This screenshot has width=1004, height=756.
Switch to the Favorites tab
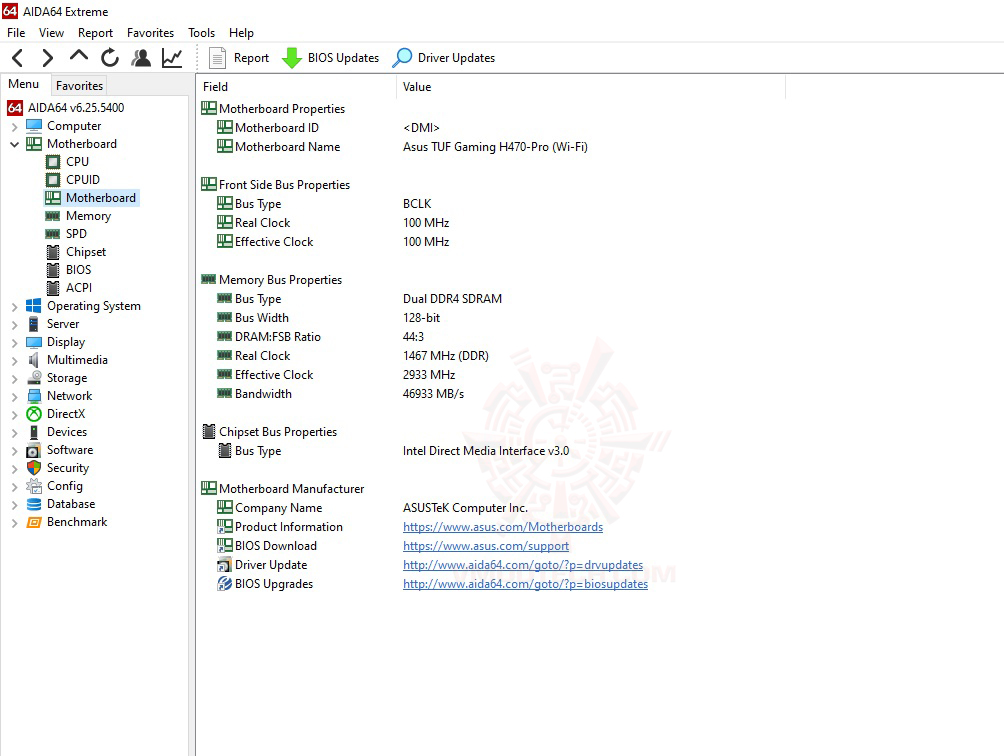(78, 85)
